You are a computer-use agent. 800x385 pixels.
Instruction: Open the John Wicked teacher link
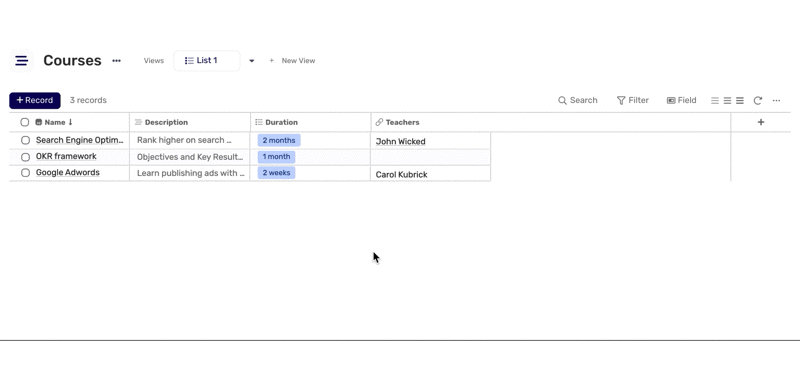401,141
